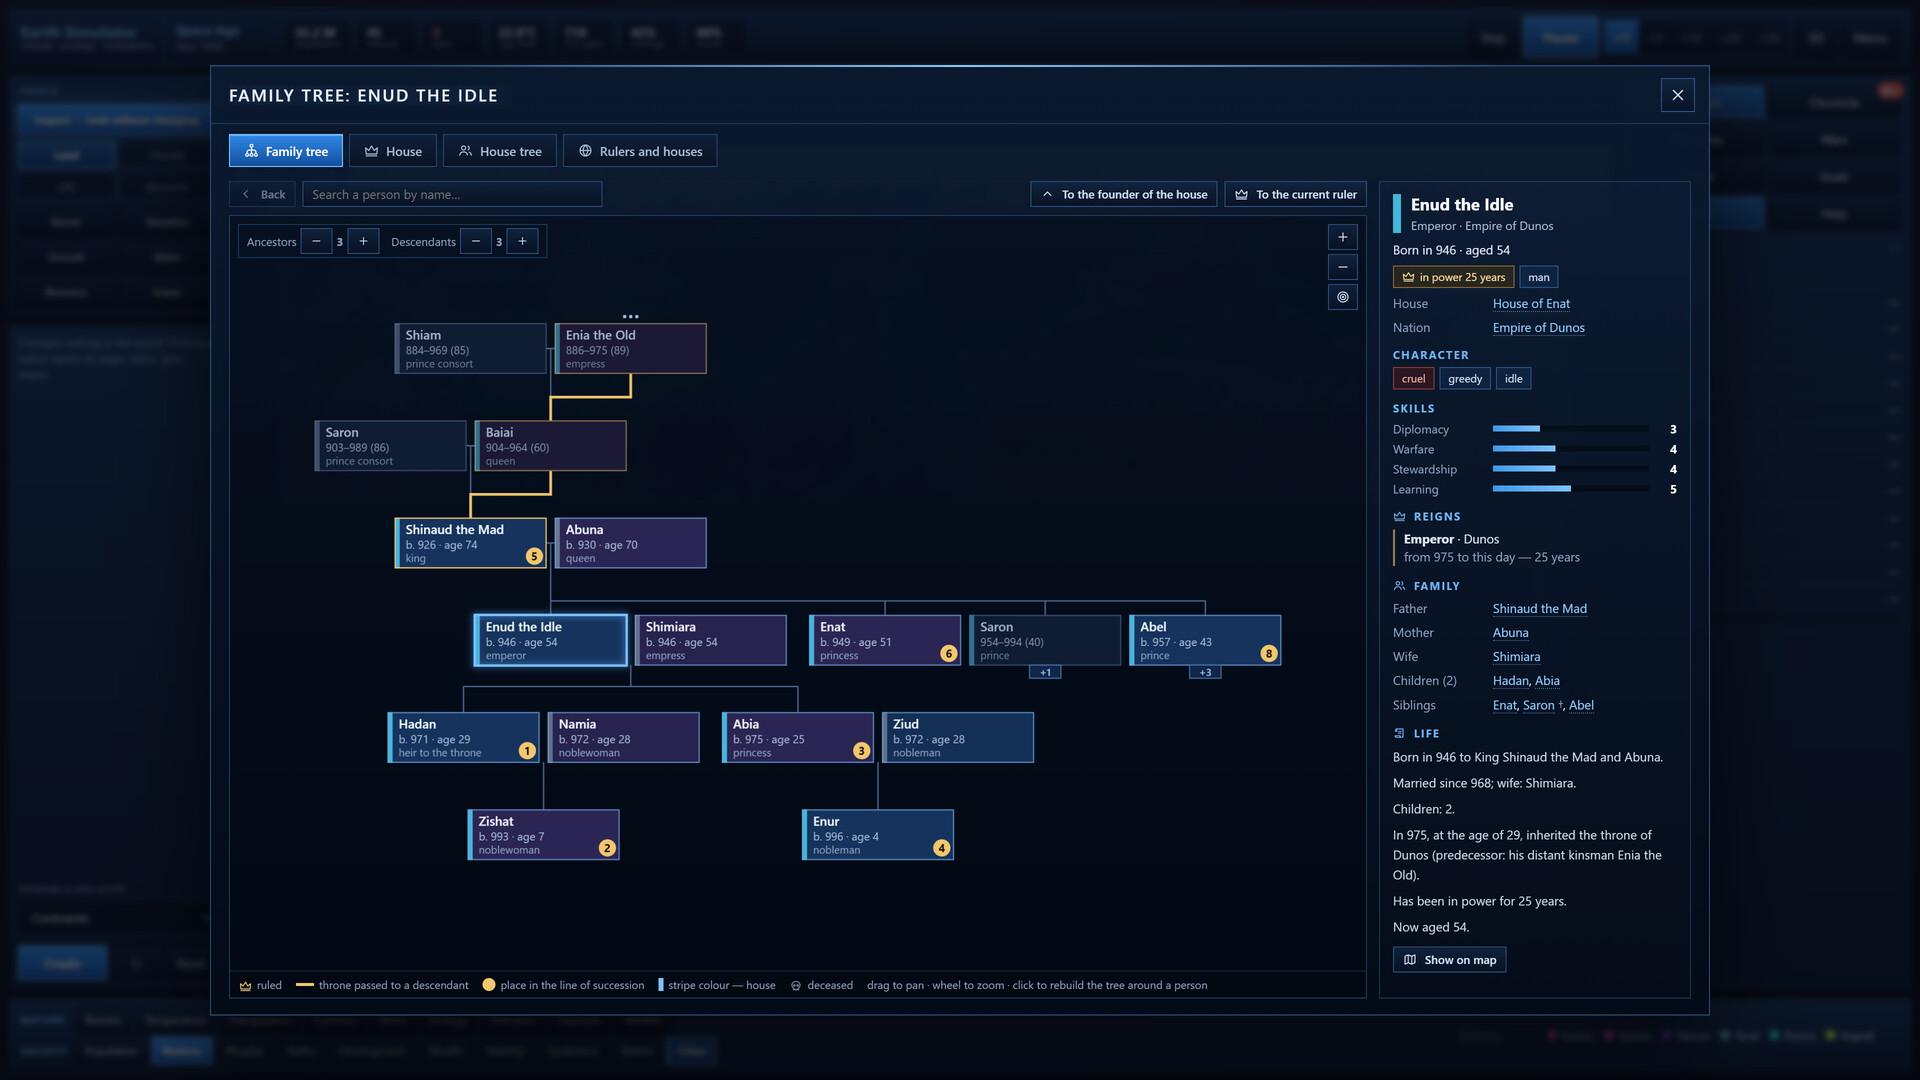Click succession badge 6 on Enat card
The image size is (1920, 1080).
[x=949, y=654]
